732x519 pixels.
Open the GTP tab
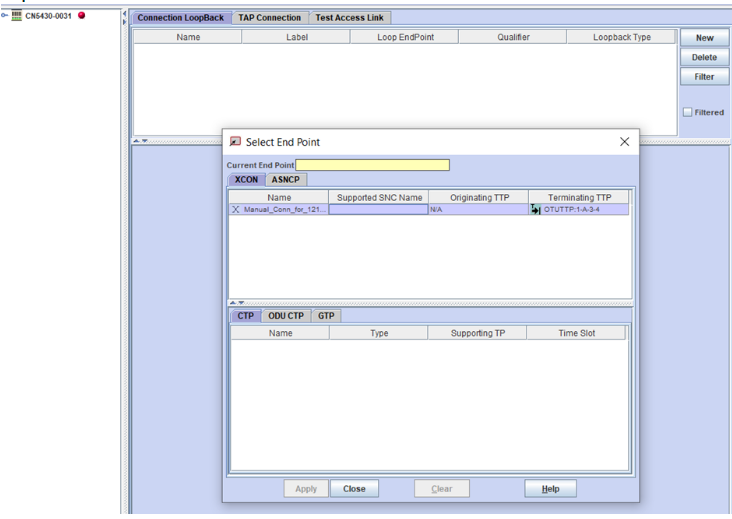(326, 316)
